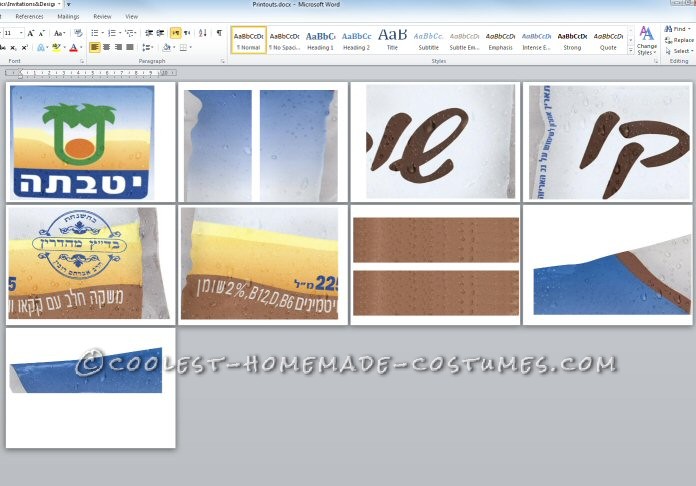The height and width of the screenshot is (486, 696).
Task: Toggle Left-to-Right text direction
Action: pos(176,33)
